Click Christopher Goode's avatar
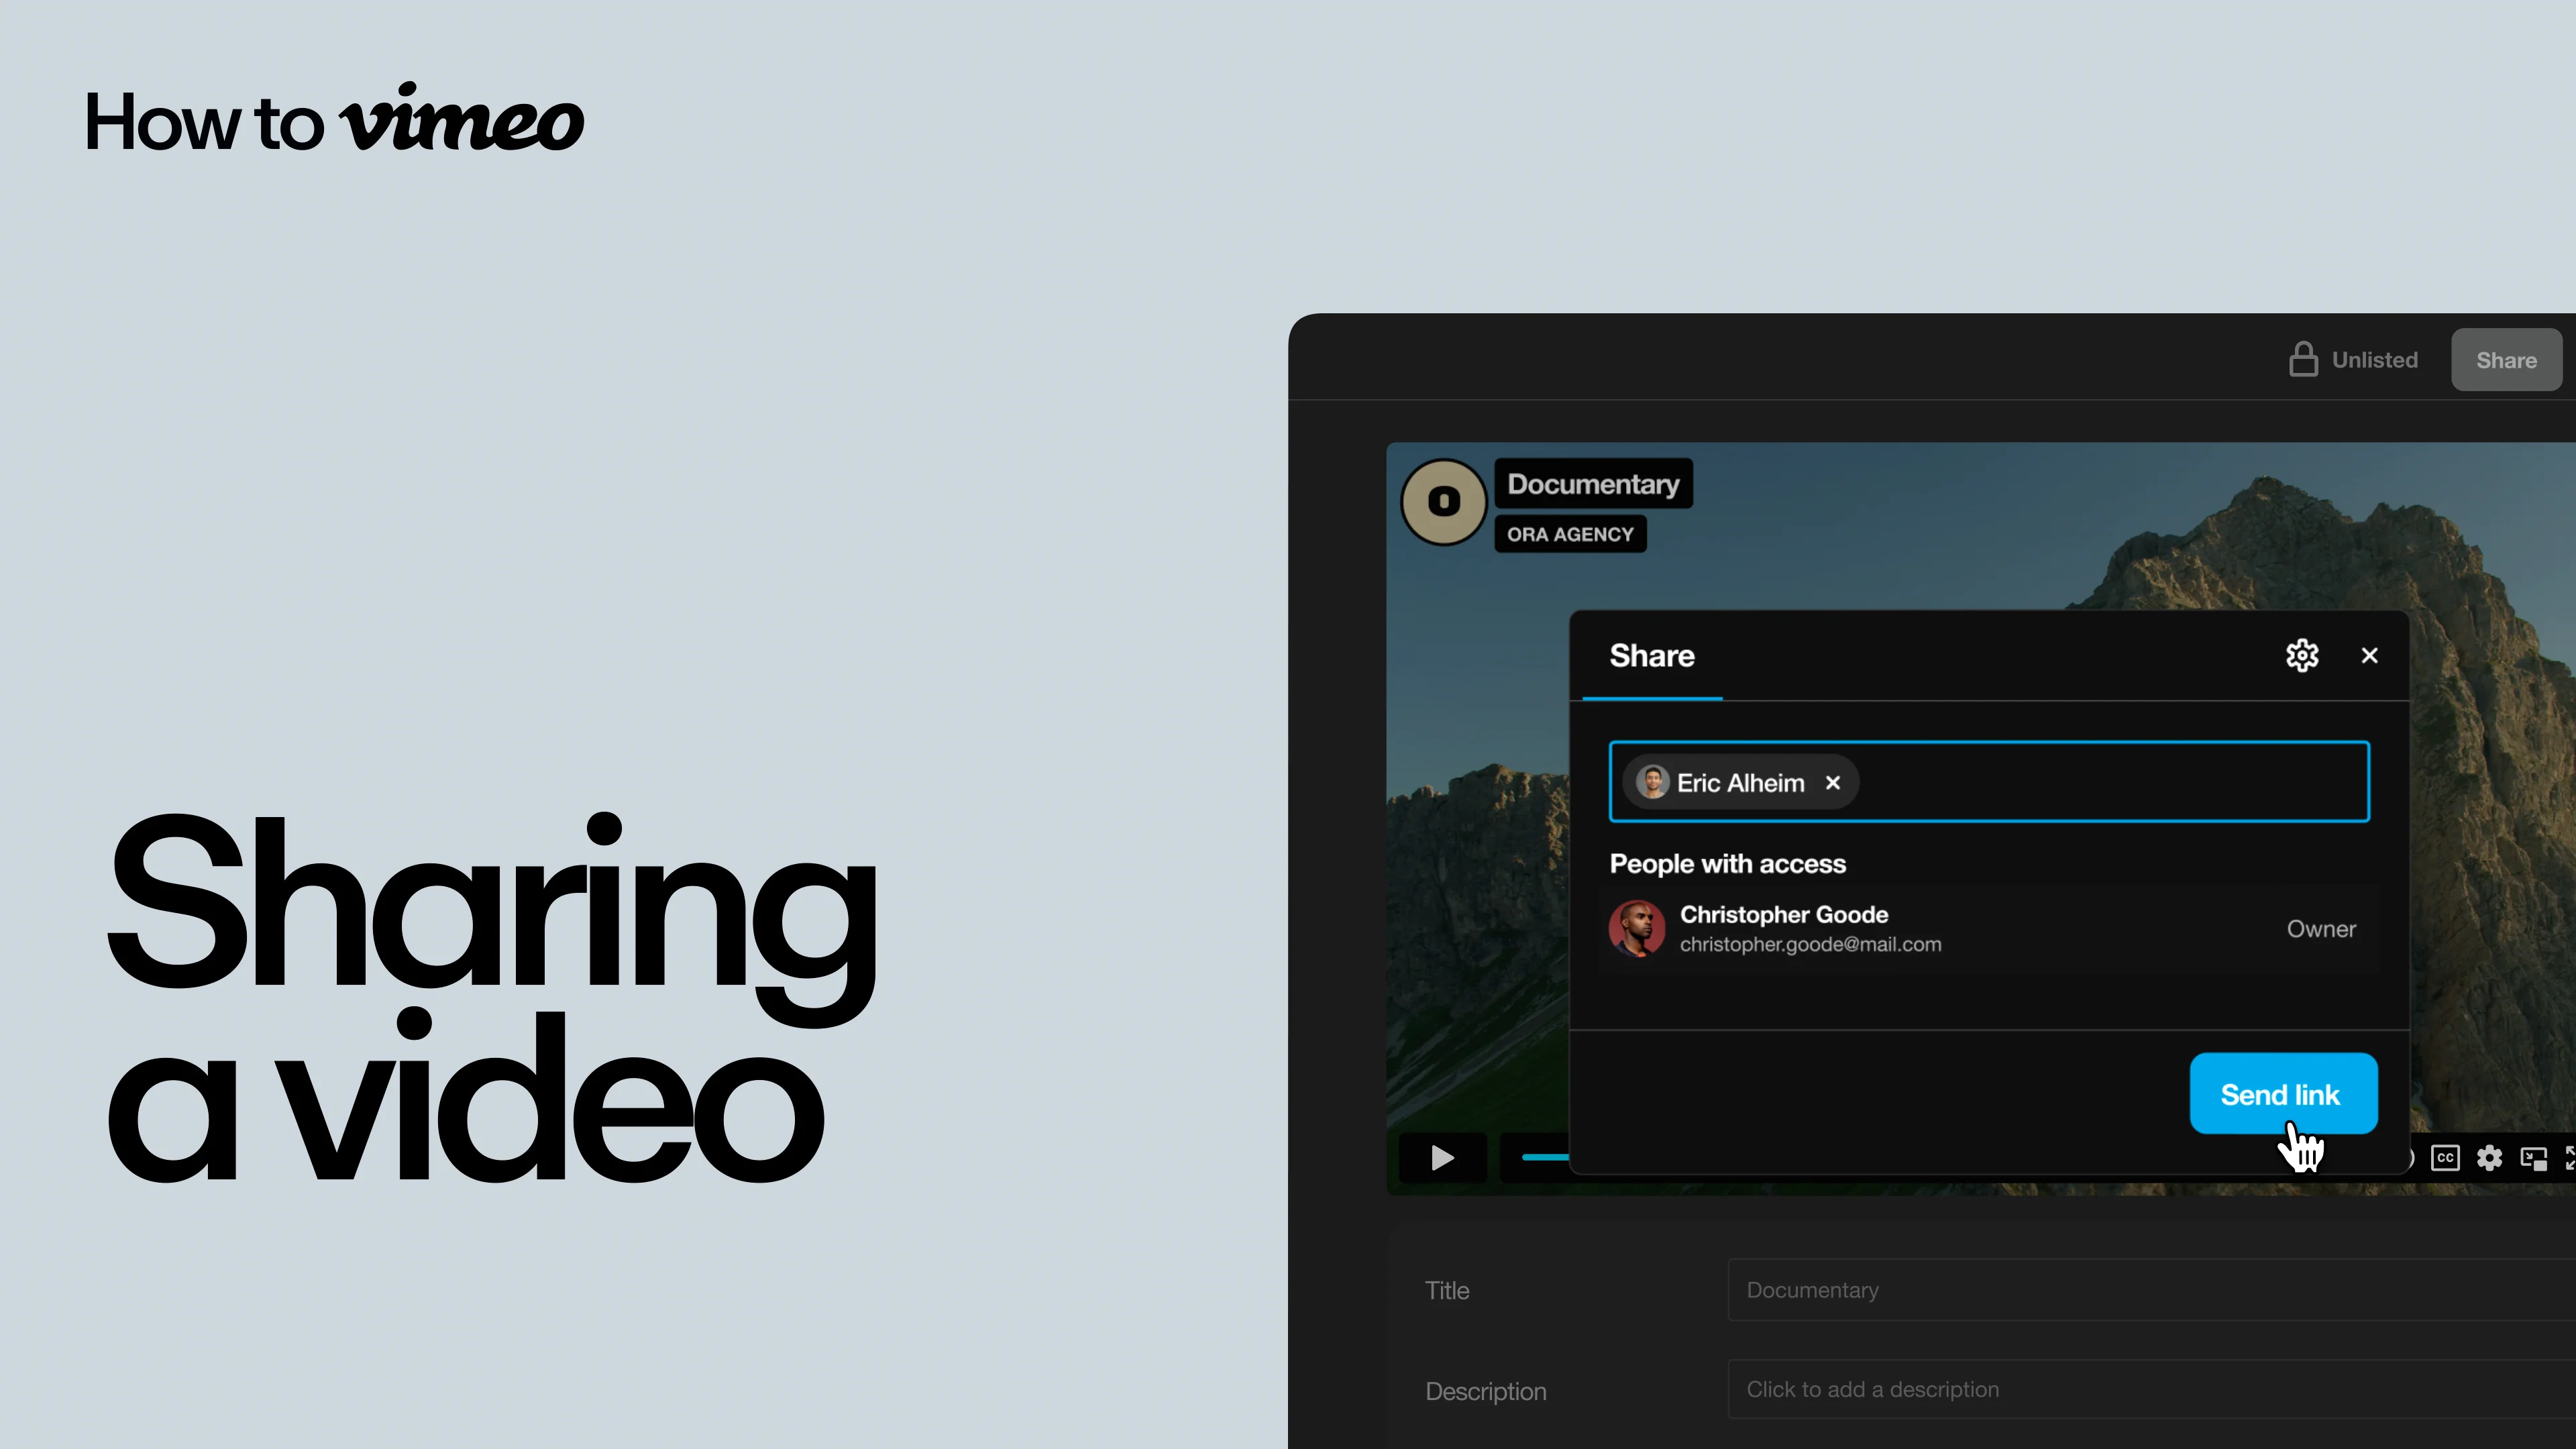 pos(1636,929)
